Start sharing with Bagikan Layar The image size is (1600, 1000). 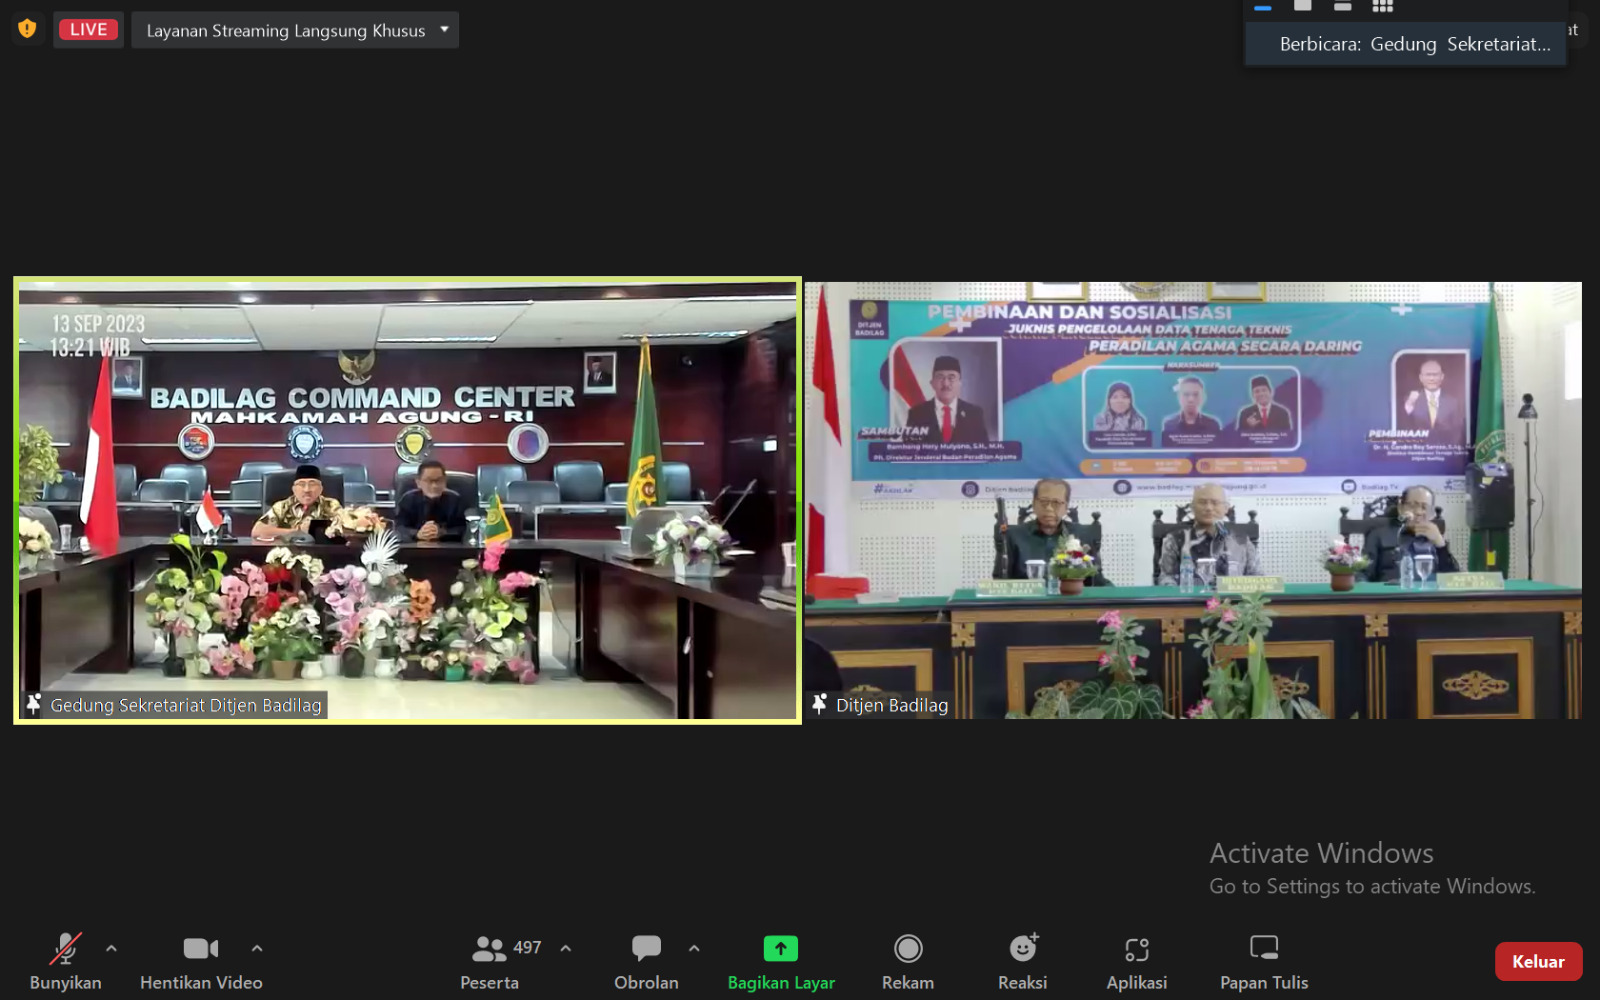click(781, 960)
